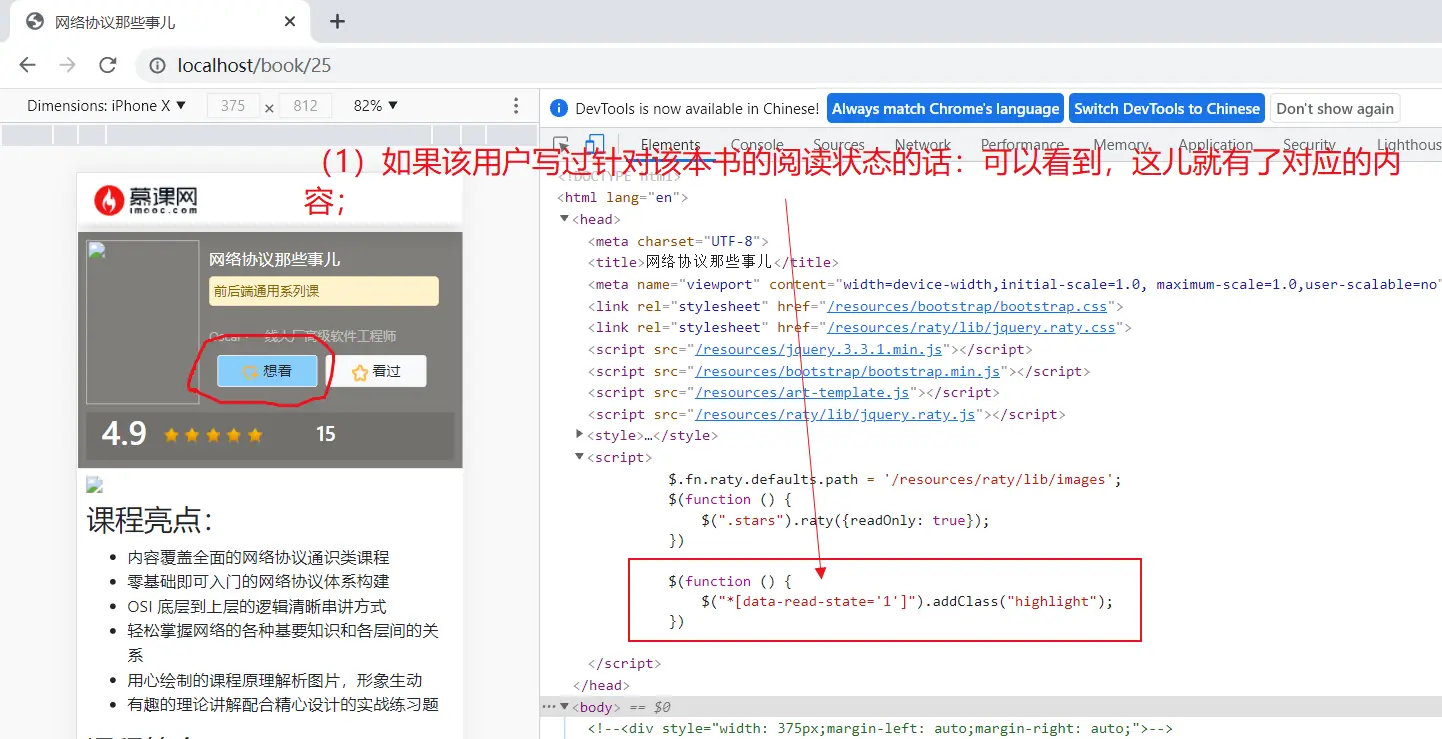Viewport: 1442px width, 739px height.
Task: Click the book title 网络协议那些事儿
Action: point(275,259)
